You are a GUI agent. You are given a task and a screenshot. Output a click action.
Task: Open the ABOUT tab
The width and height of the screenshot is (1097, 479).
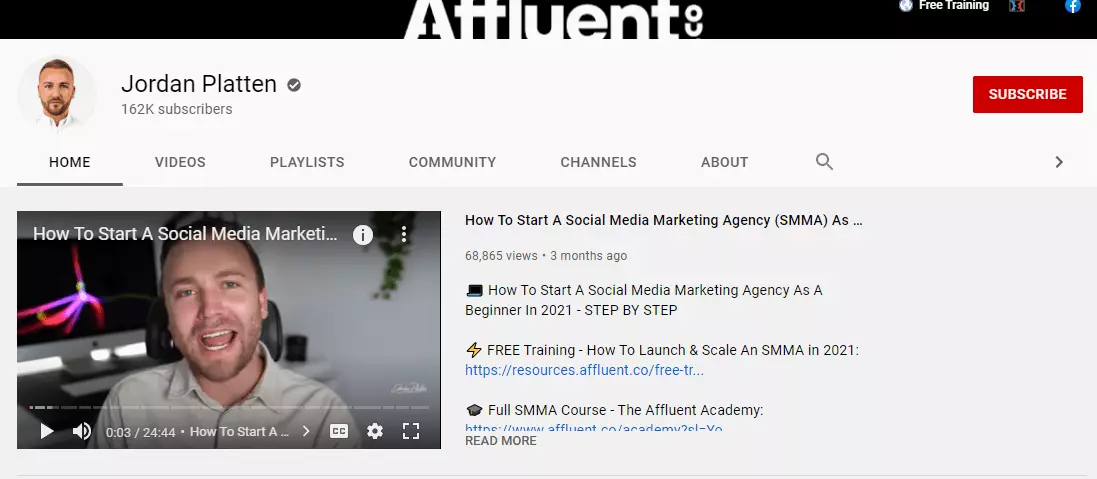[x=725, y=162]
